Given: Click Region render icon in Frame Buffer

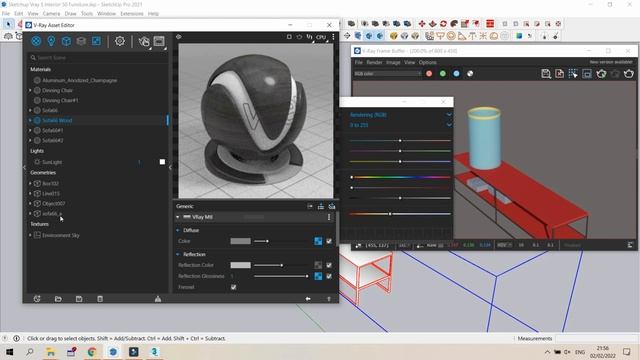Looking at the screenshot, I should (573, 73).
